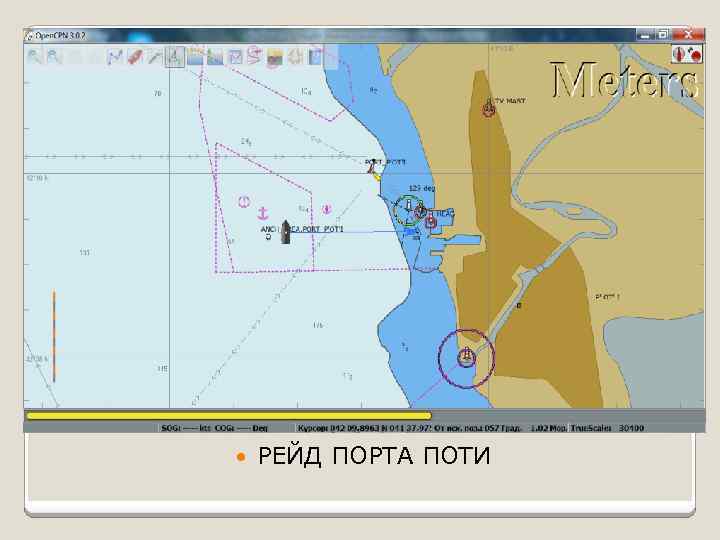Click the Zoom Out magnifier icon
Image resolution: width=720 pixels, height=540 pixels.
click(54, 57)
